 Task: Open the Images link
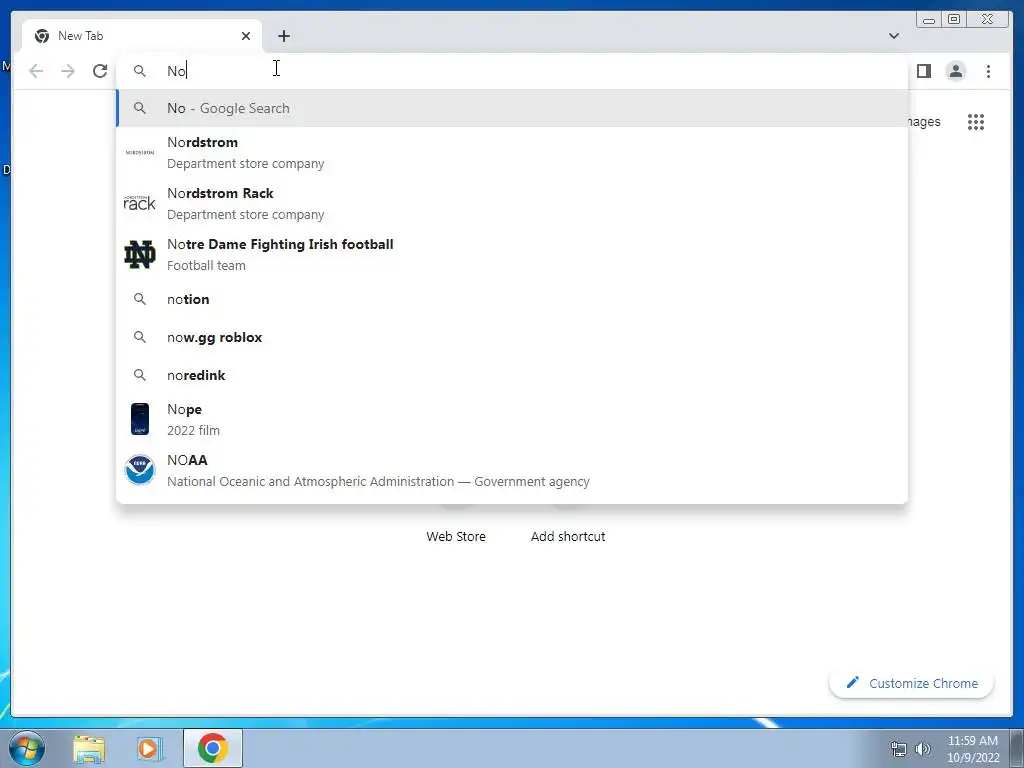tap(924, 121)
